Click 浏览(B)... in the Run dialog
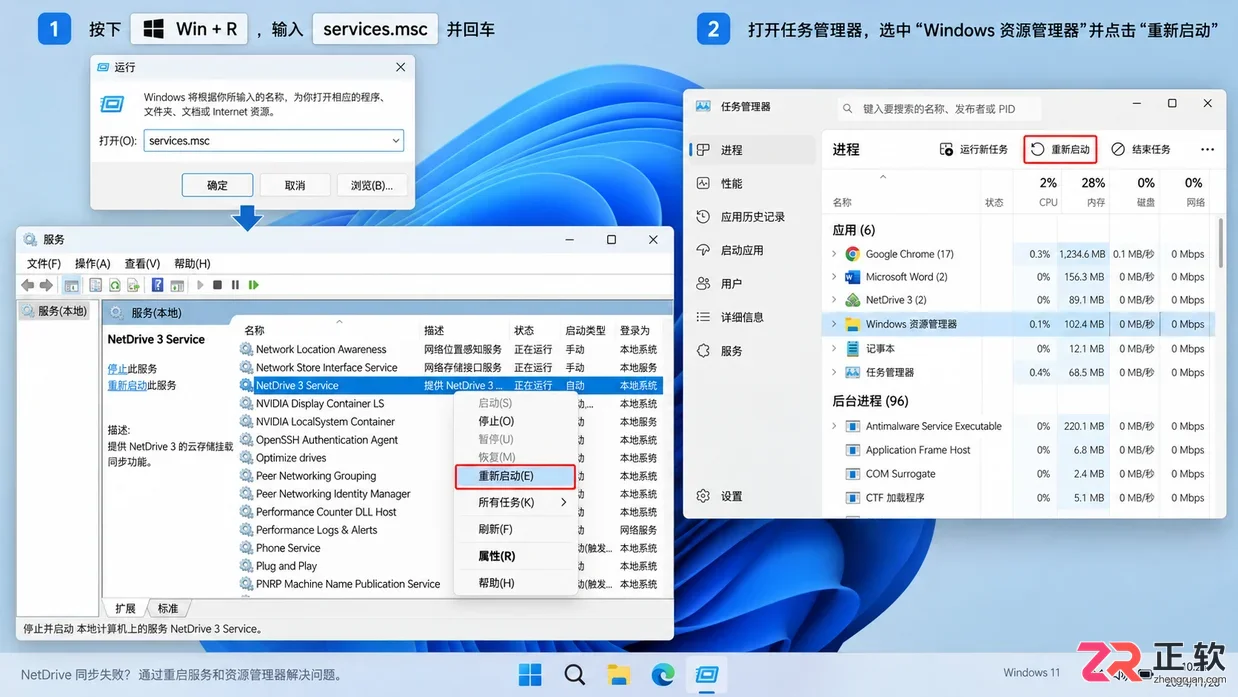The width and height of the screenshot is (1238, 697). [x=372, y=185]
